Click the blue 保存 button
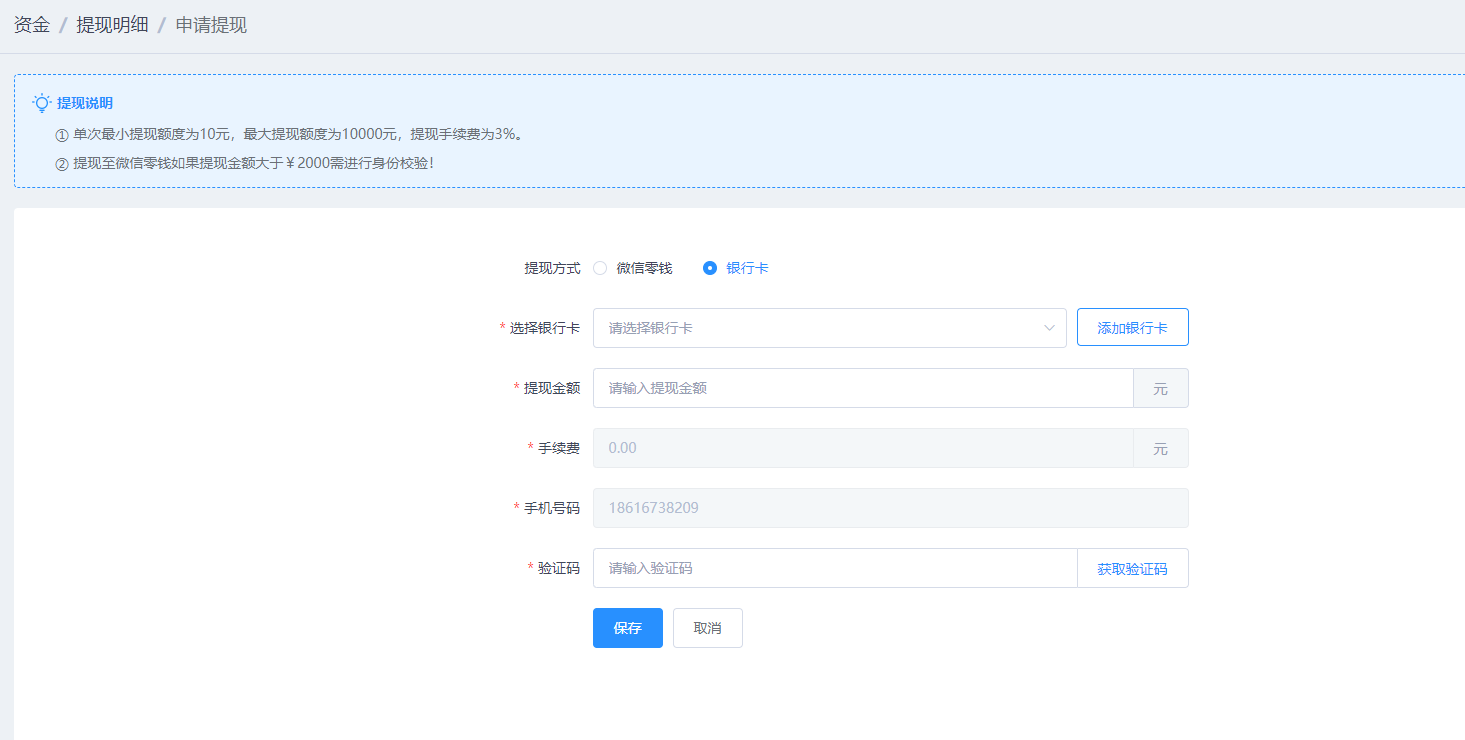1465x740 pixels. point(627,628)
